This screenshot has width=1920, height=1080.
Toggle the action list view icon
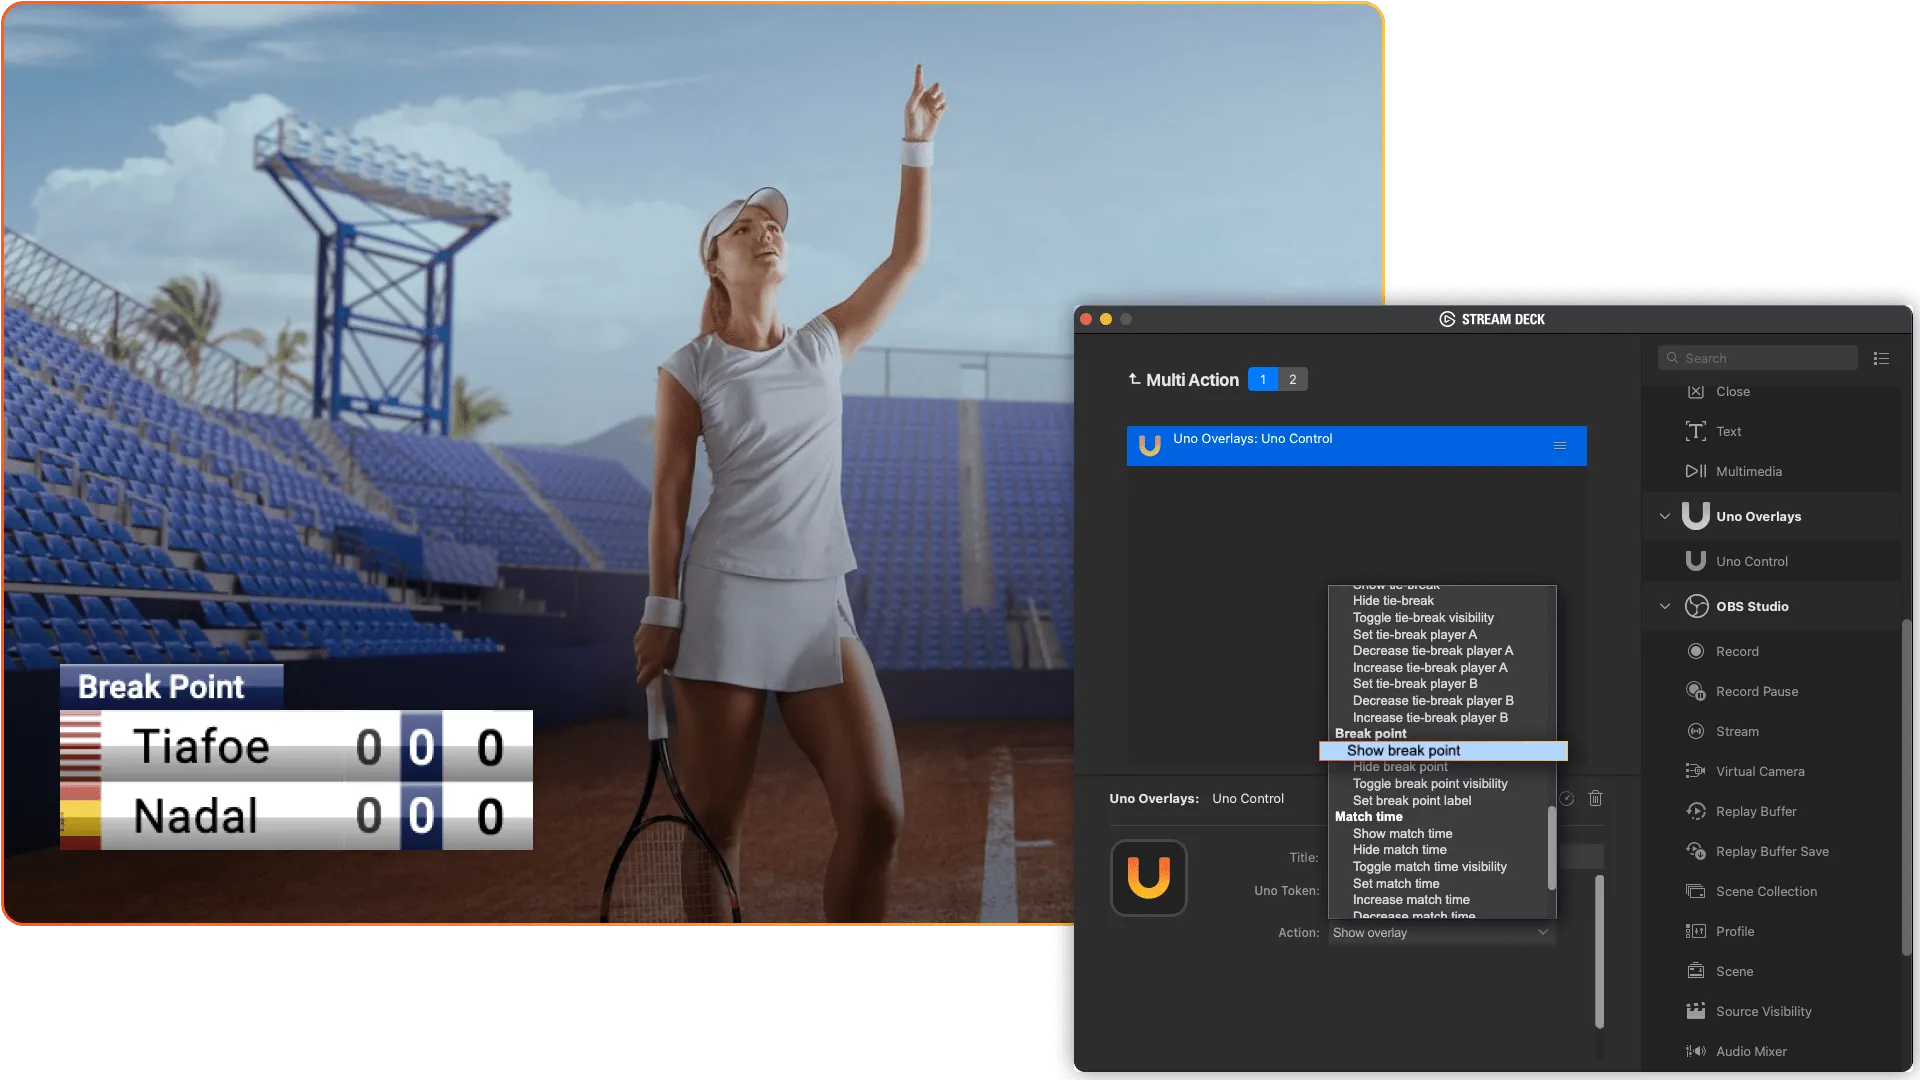coord(1881,358)
